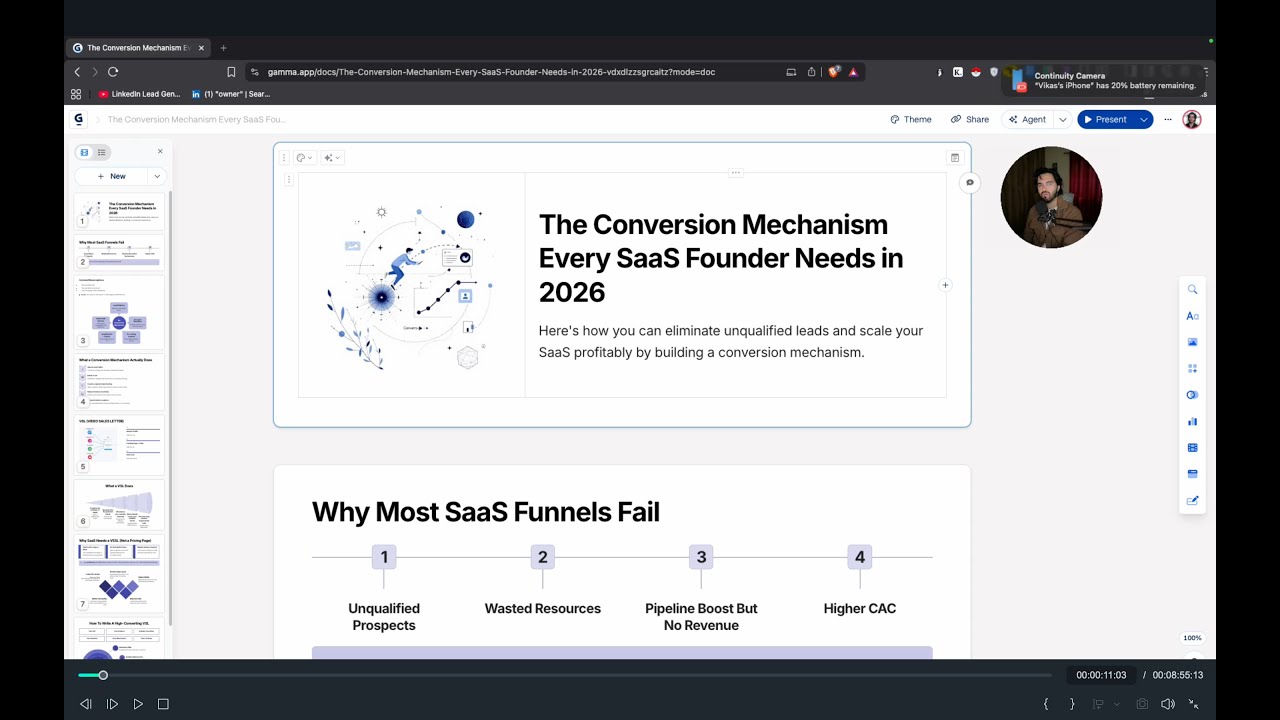This screenshot has height=720, width=1280.
Task: Switch to The Conversion Mechanism browser tab
Action: [139, 48]
